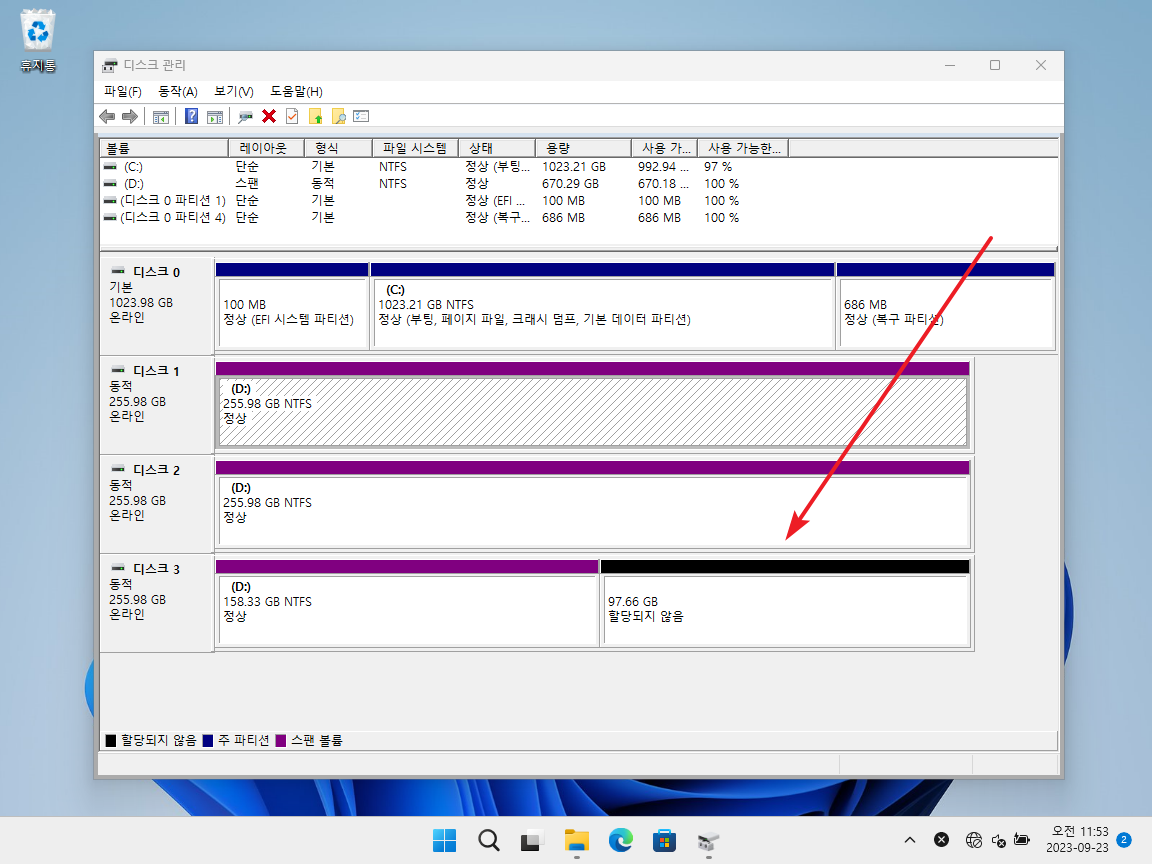The height and width of the screenshot is (864, 1152).
Task: Open the Windows Start button
Action: click(x=444, y=840)
